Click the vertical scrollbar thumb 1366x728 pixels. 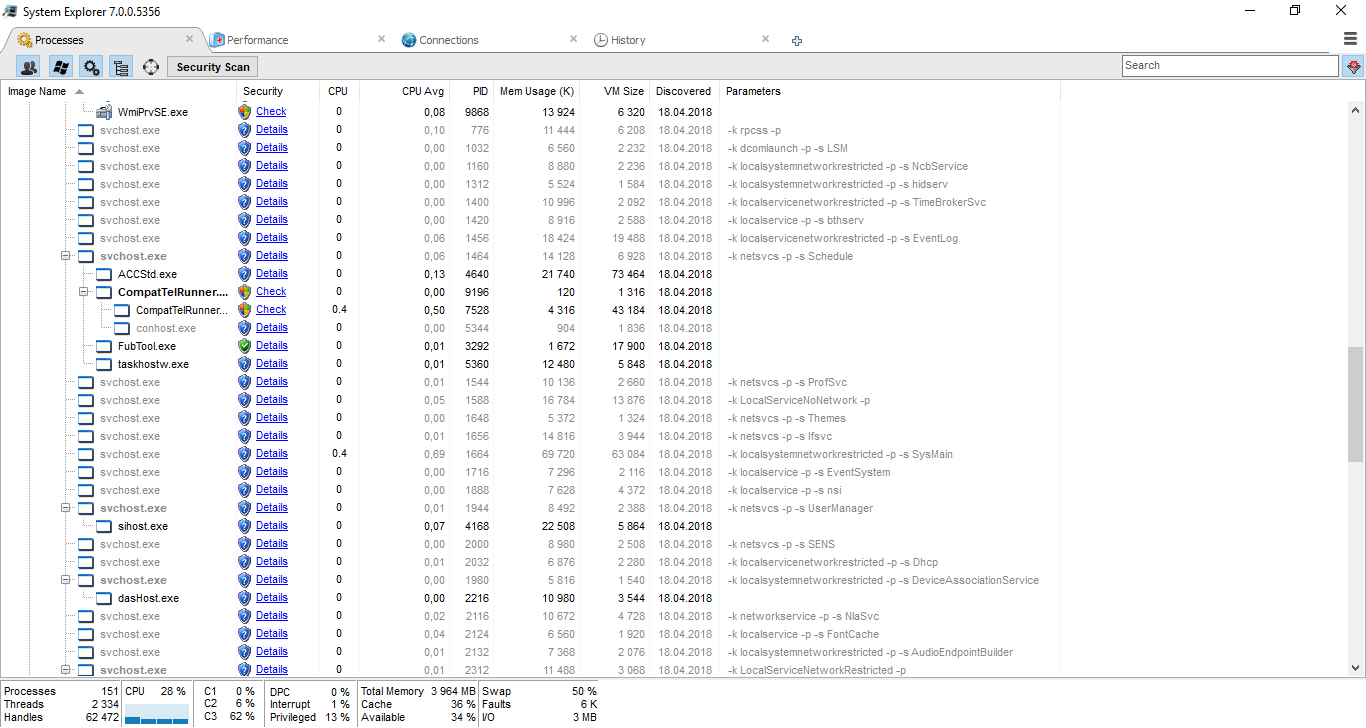click(x=1356, y=405)
